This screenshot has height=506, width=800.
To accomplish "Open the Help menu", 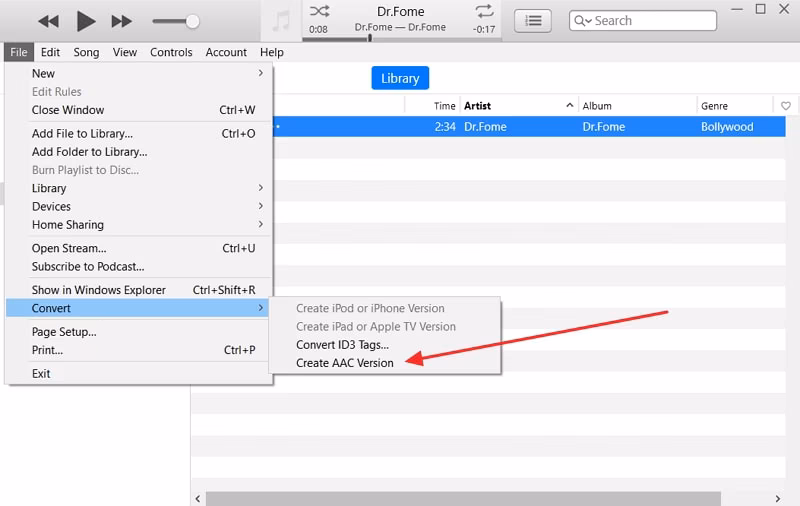I will point(271,52).
